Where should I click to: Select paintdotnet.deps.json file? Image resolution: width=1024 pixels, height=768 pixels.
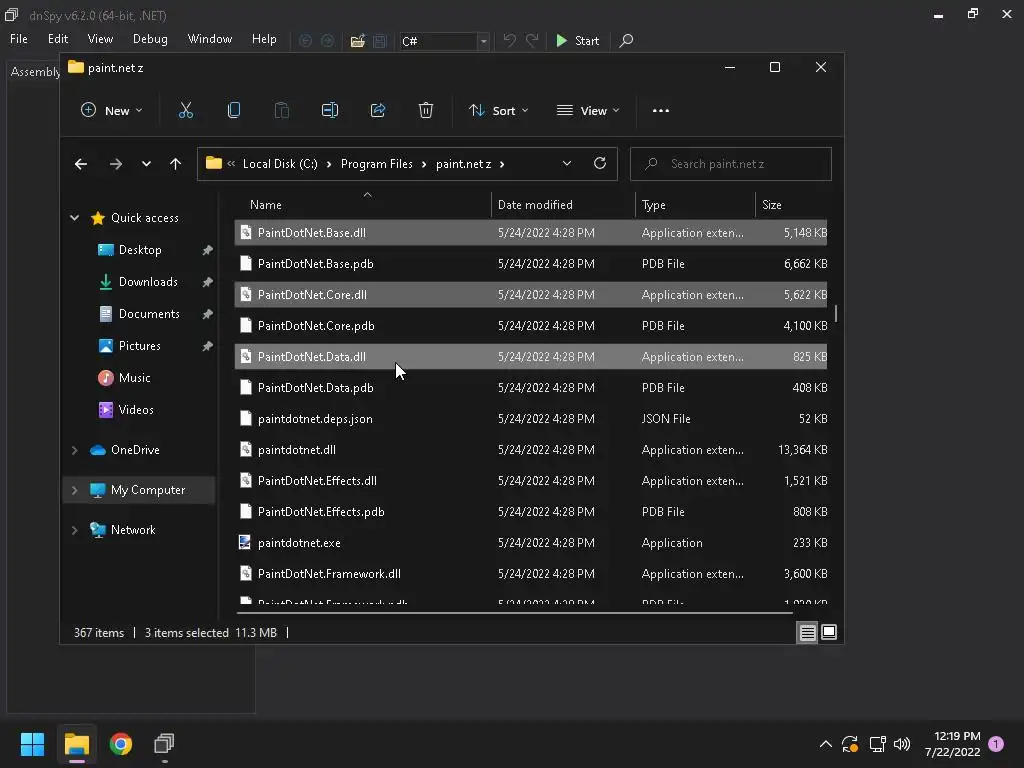[x=531, y=419]
